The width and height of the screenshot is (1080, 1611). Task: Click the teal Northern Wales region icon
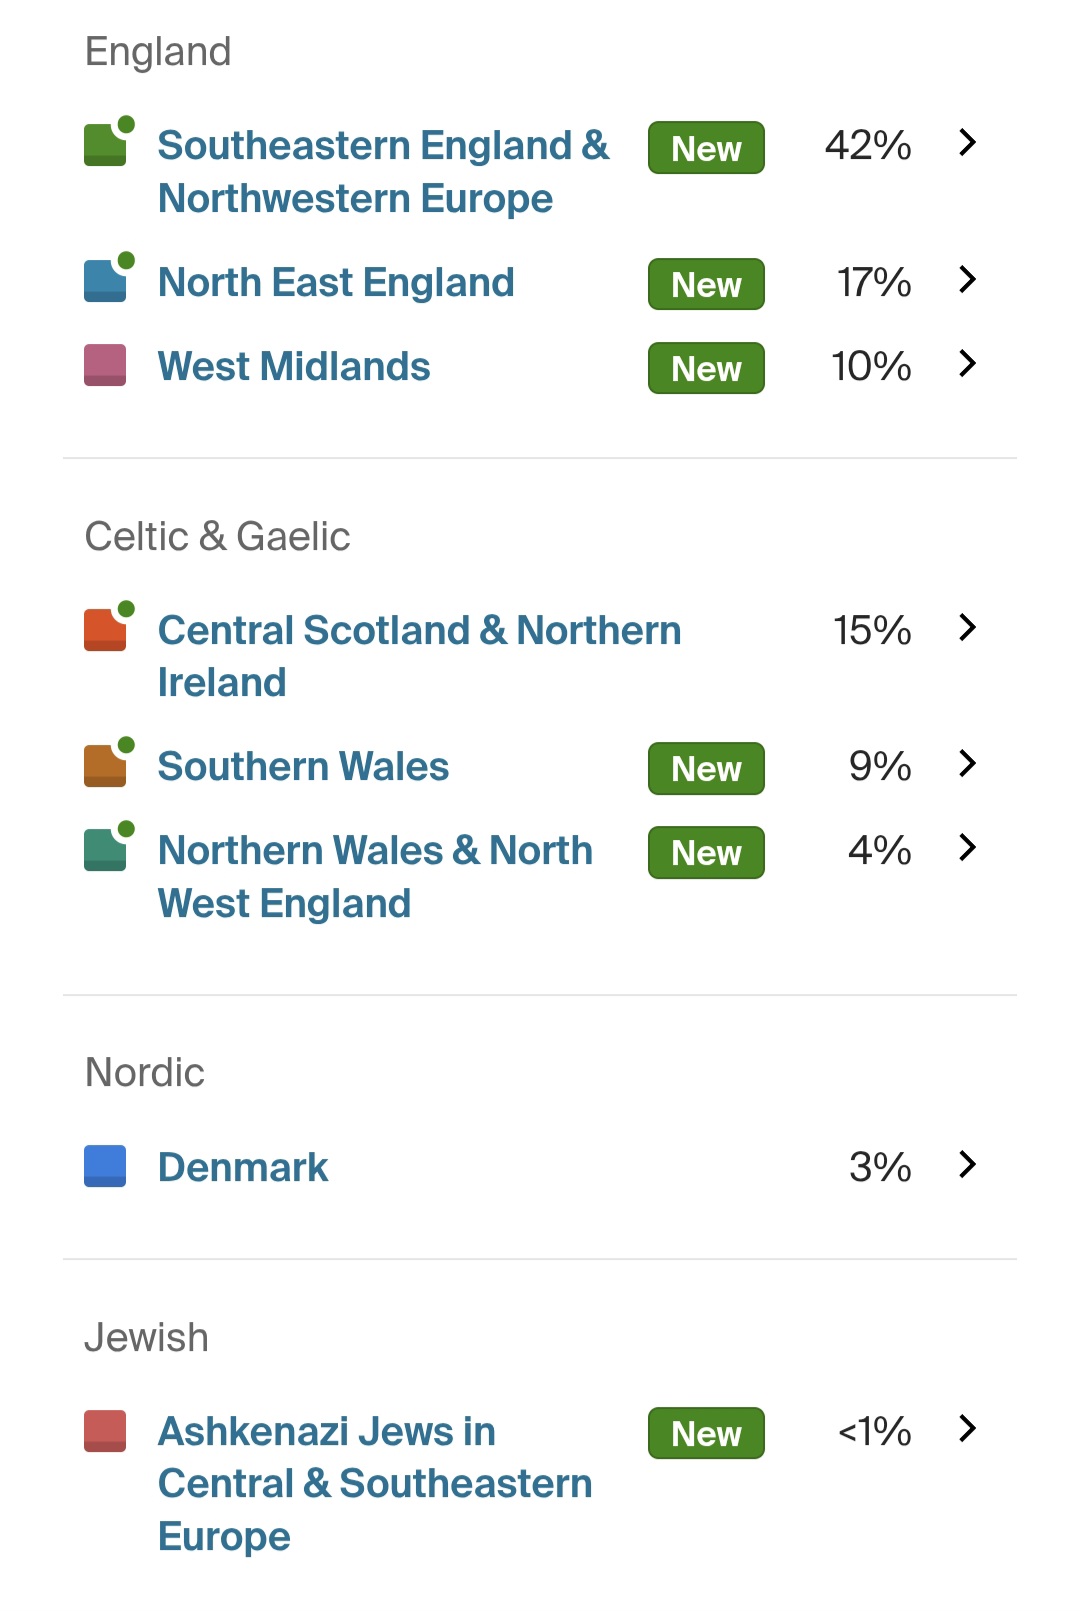point(105,850)
